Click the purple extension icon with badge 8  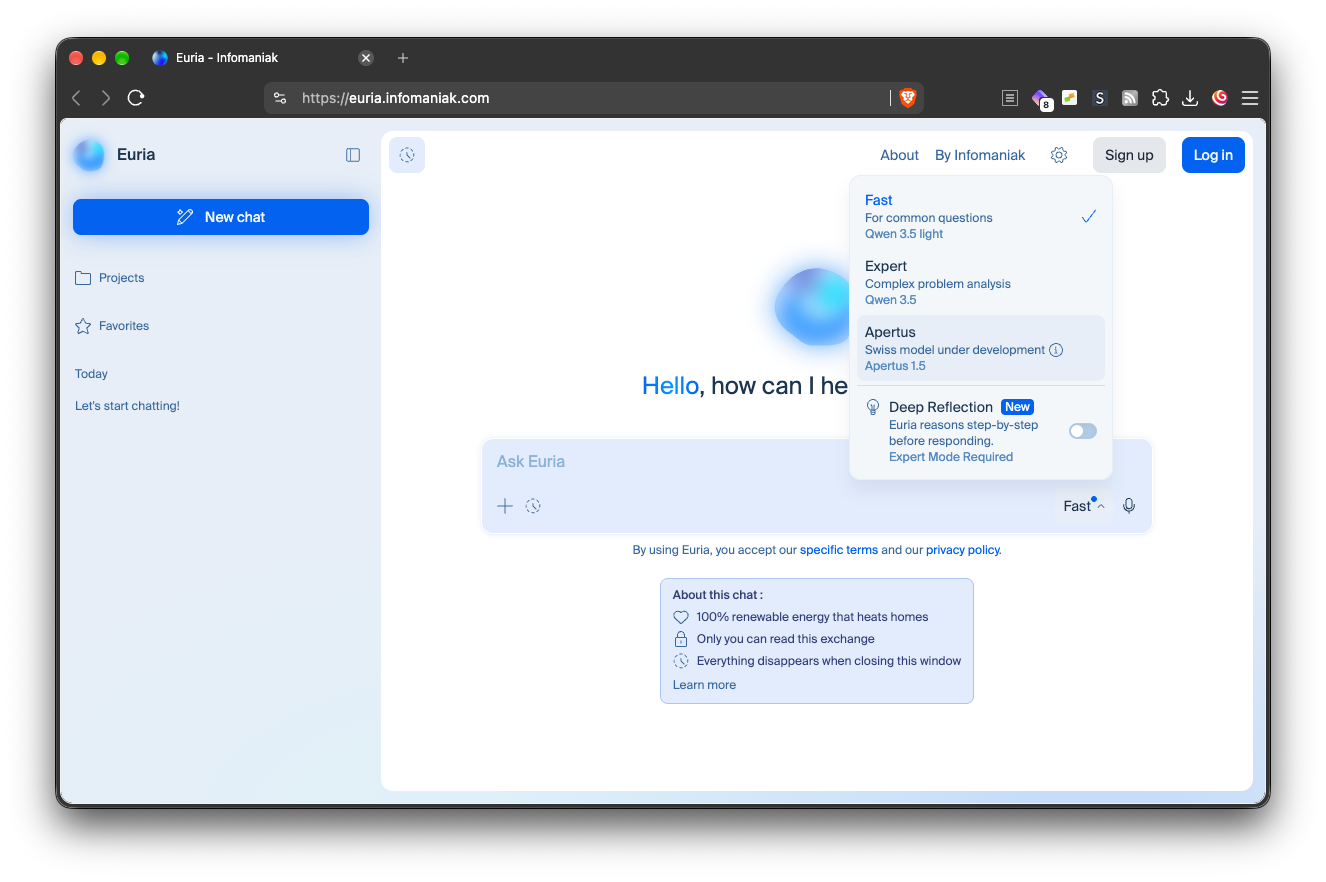(1041, 99)
